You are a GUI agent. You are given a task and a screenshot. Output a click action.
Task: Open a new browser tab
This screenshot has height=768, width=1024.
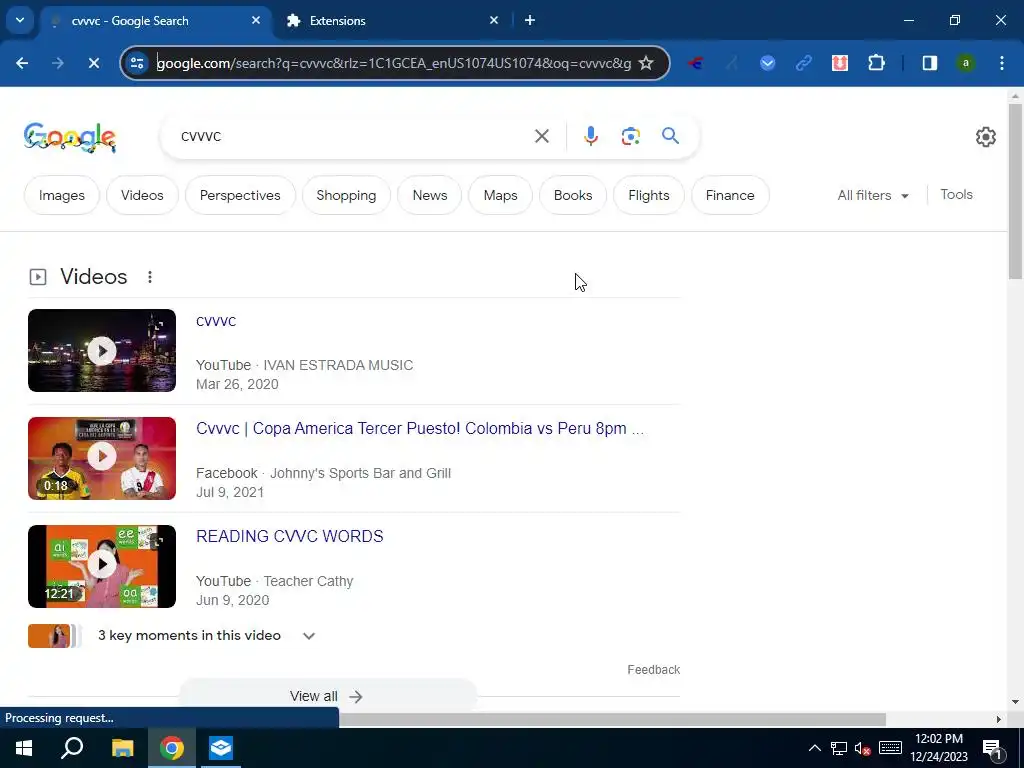[530, 20]
